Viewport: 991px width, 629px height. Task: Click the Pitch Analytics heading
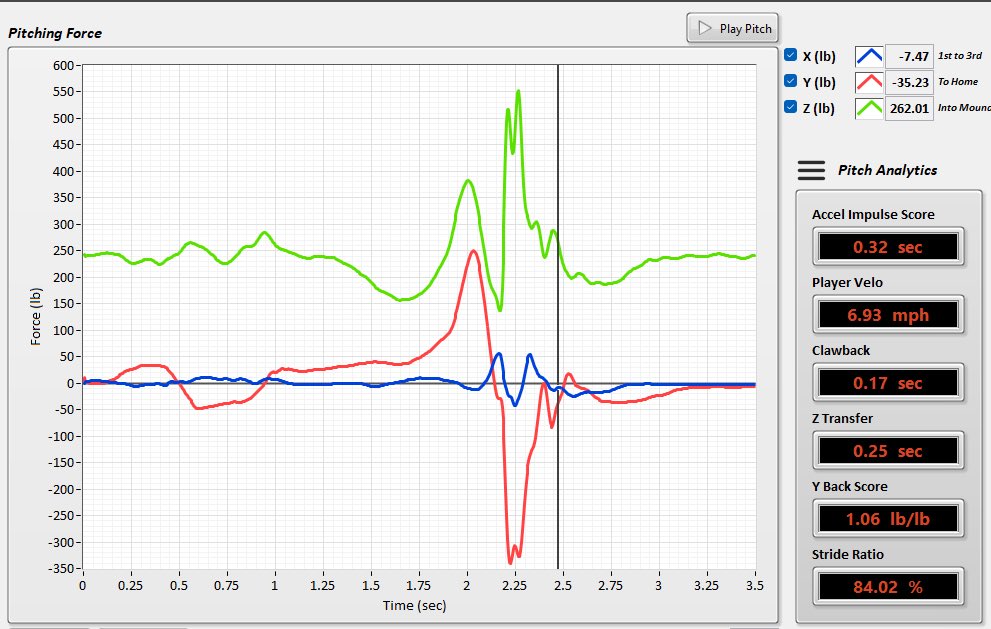click(887, 170)
